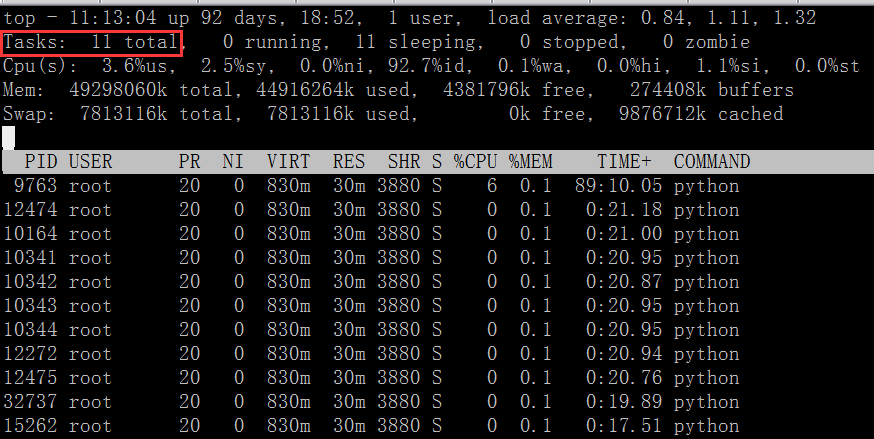This screenshot has width=874, height=439.
Task: Click the VIRT column header
Action: coord(288,162)
